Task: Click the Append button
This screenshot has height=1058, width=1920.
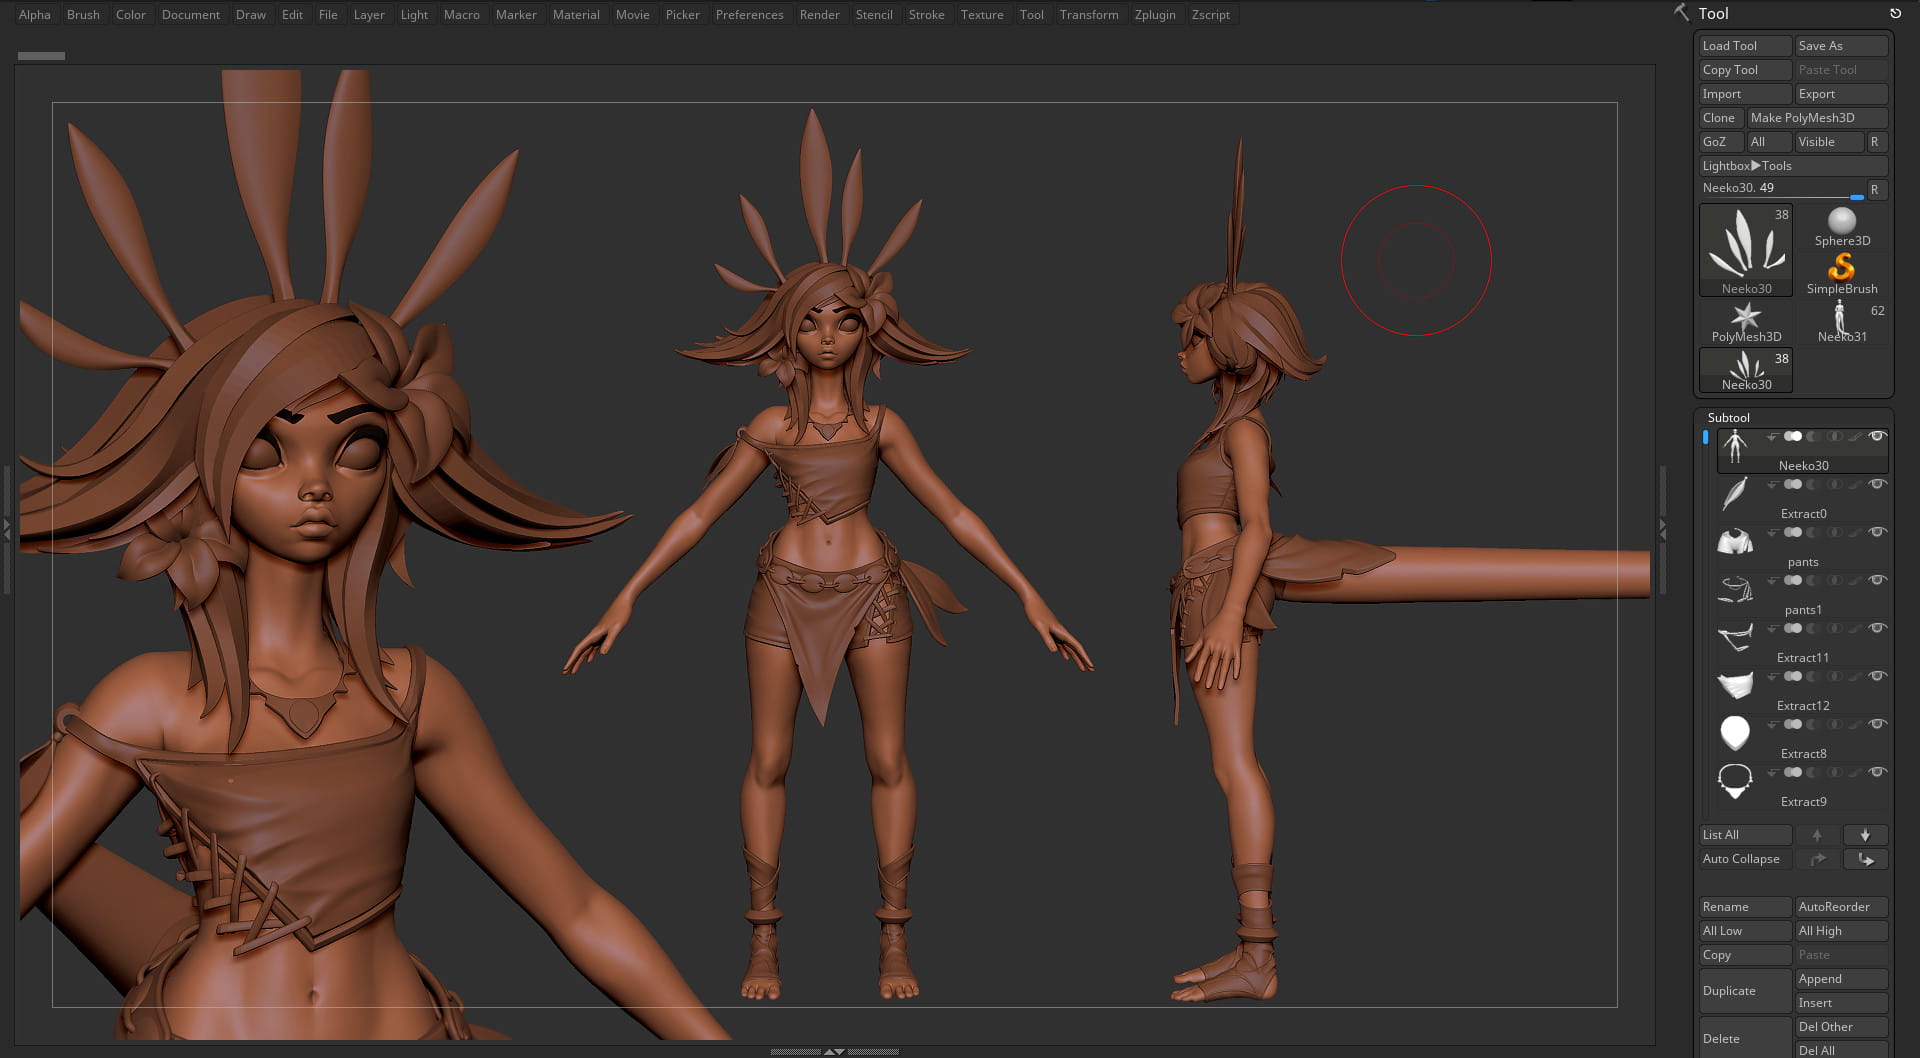Action: (1841, 979)
